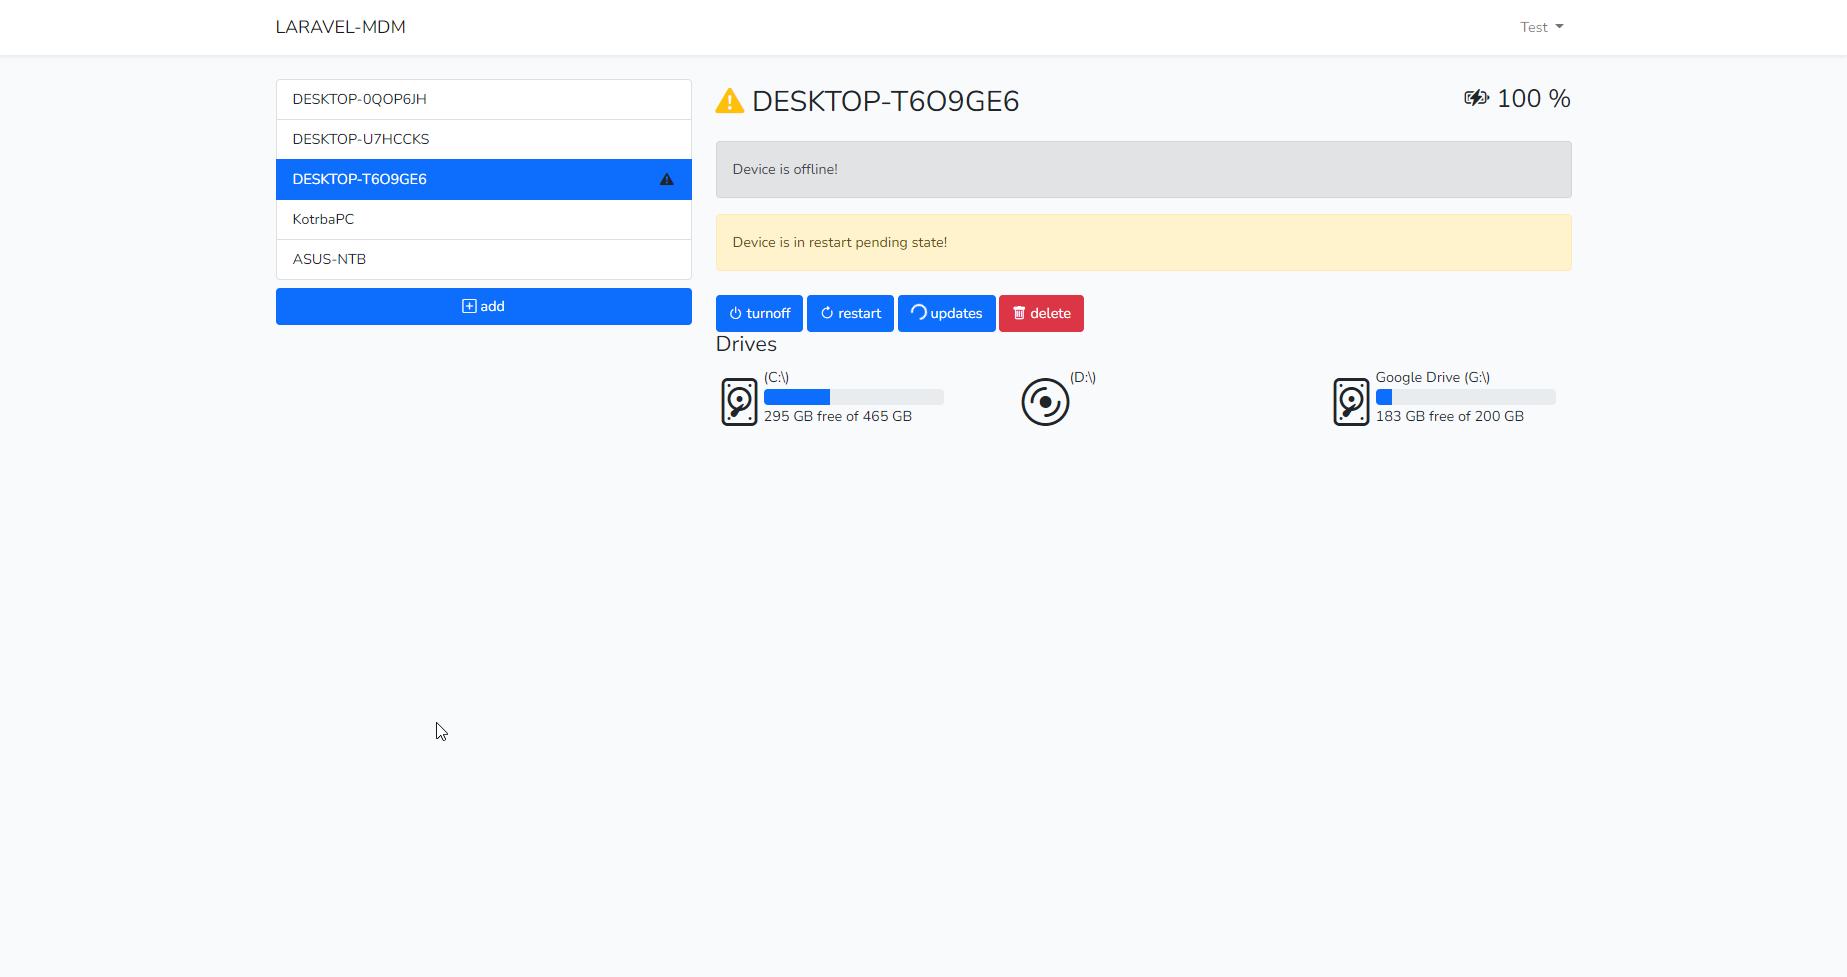Click the turnoff button
Viewport: 1847px width, 977px height.
[x=759, y=313]
